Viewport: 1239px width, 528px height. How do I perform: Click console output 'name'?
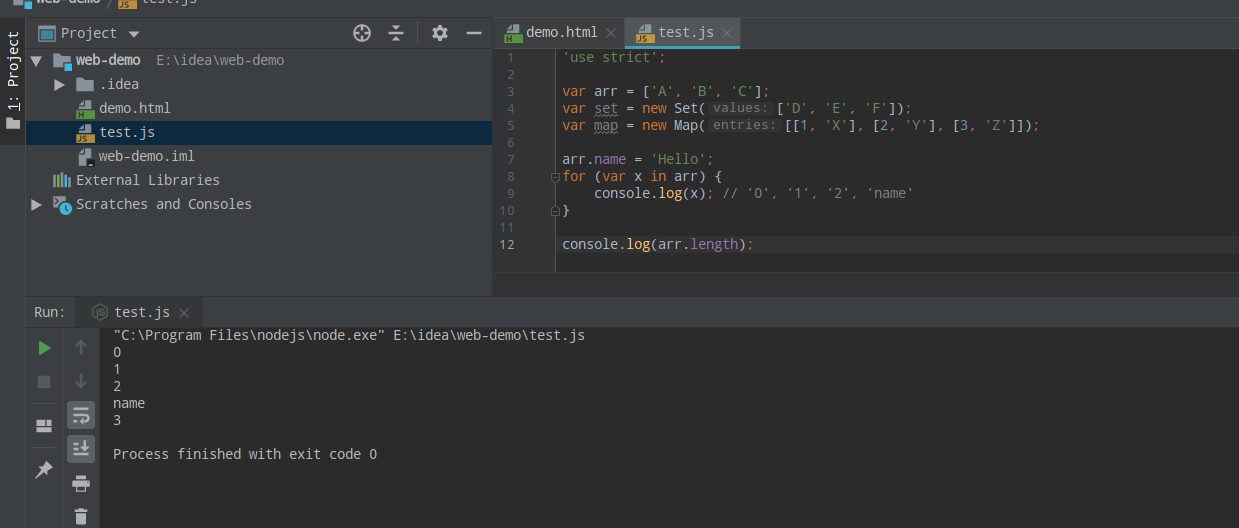(x=129, y=403)
